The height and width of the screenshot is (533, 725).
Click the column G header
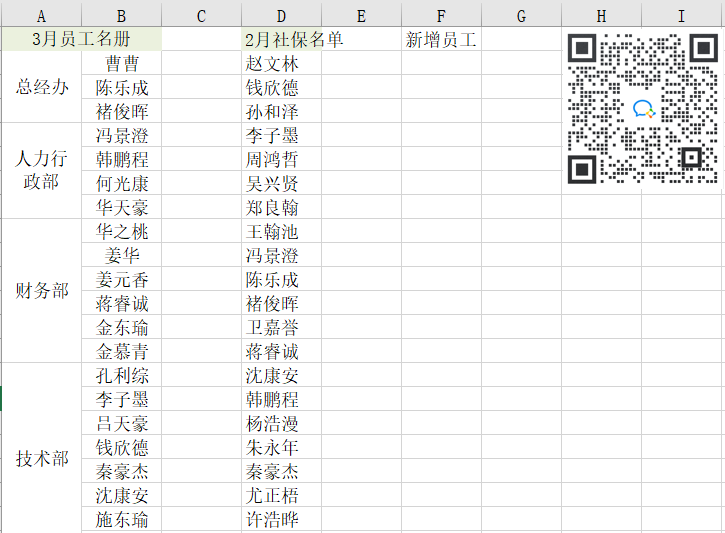521,16
